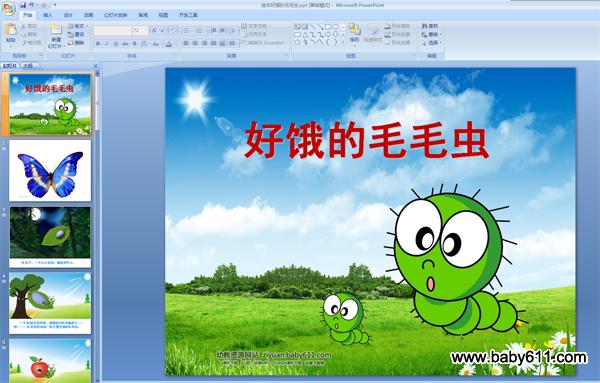Click the Replace (替换) button
This screenshot has width=600, height=383.
tap(431, 34)
